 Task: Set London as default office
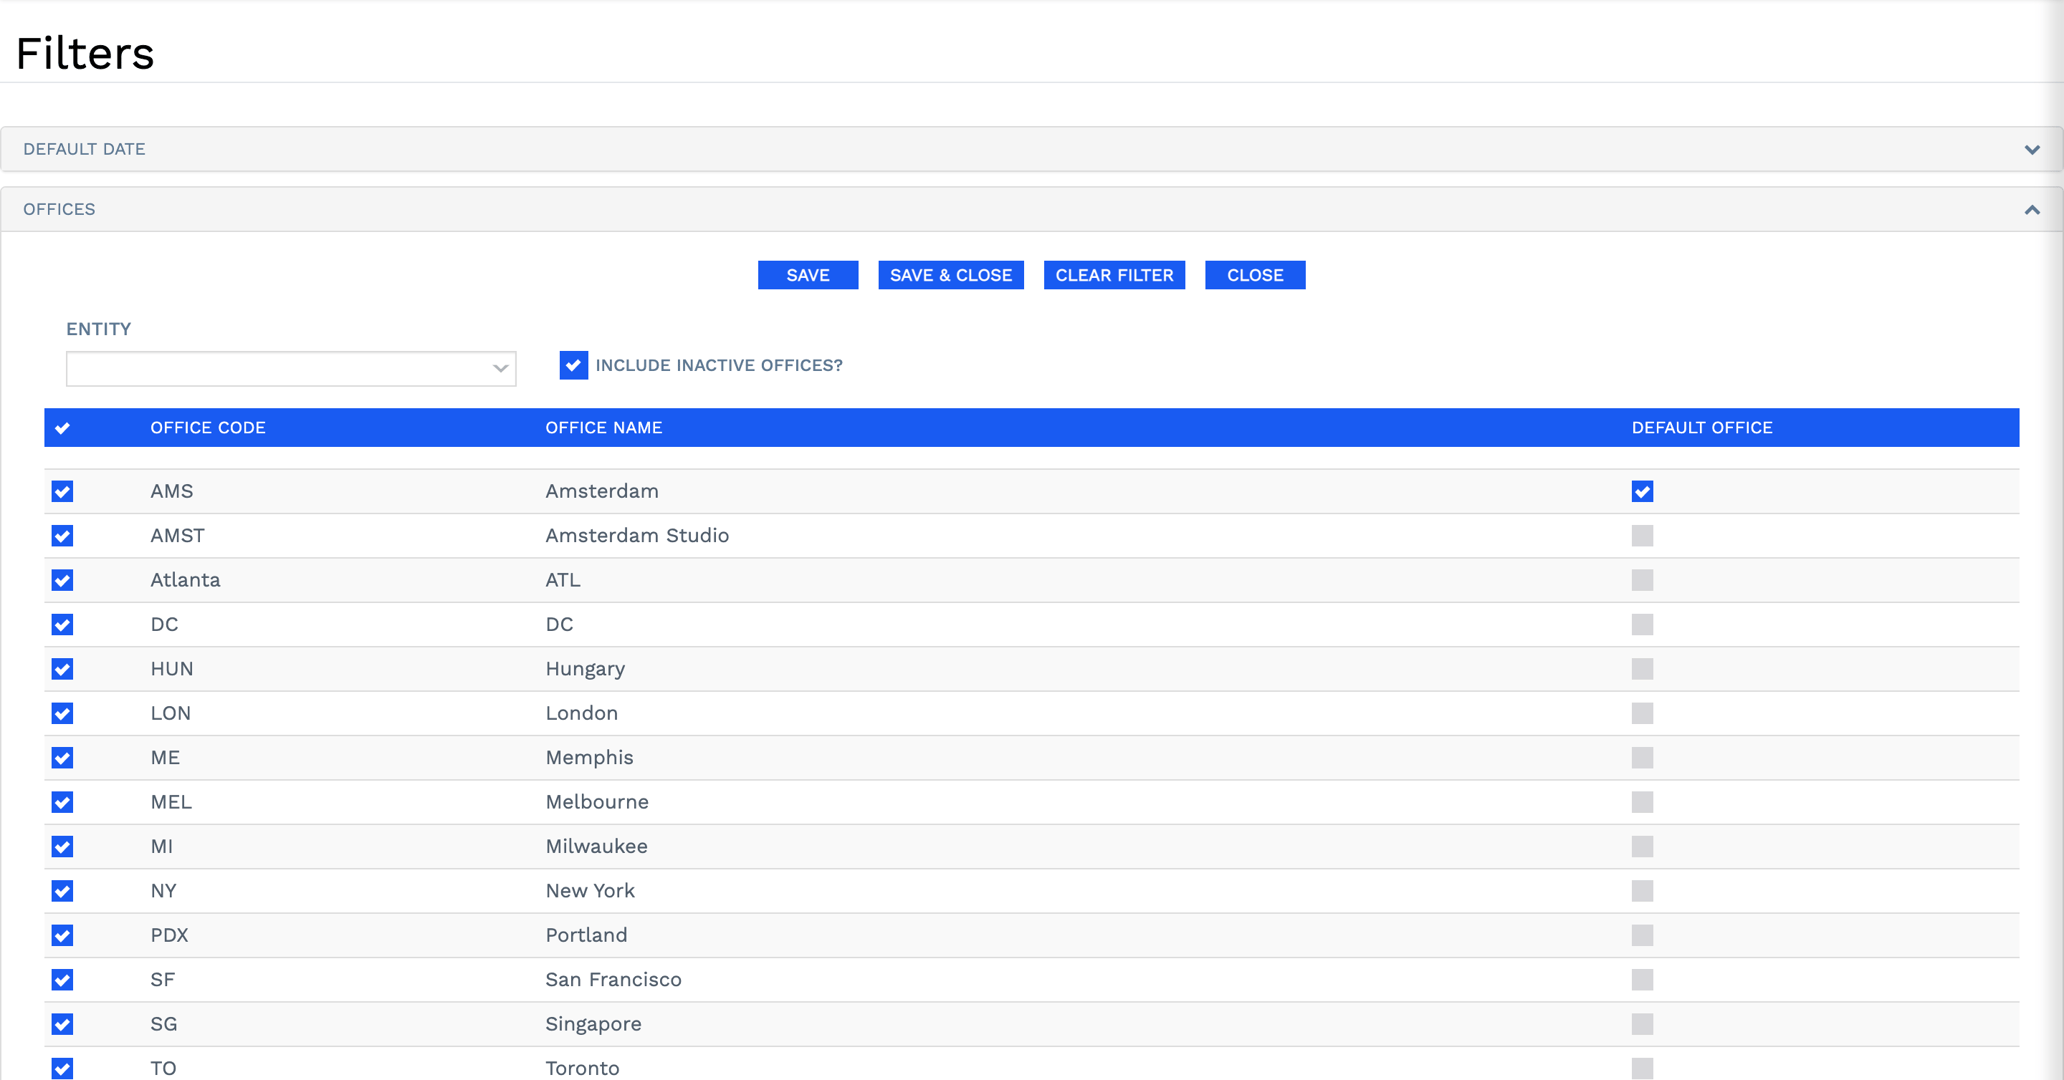[x=1642, y=713]
